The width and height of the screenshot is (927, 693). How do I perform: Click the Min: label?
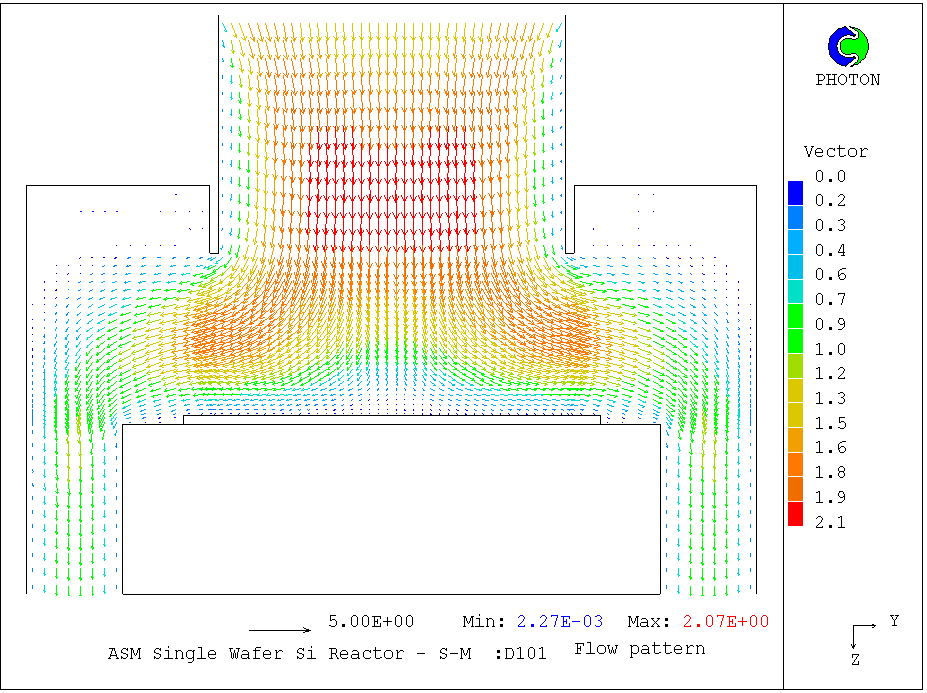(484, 621)
